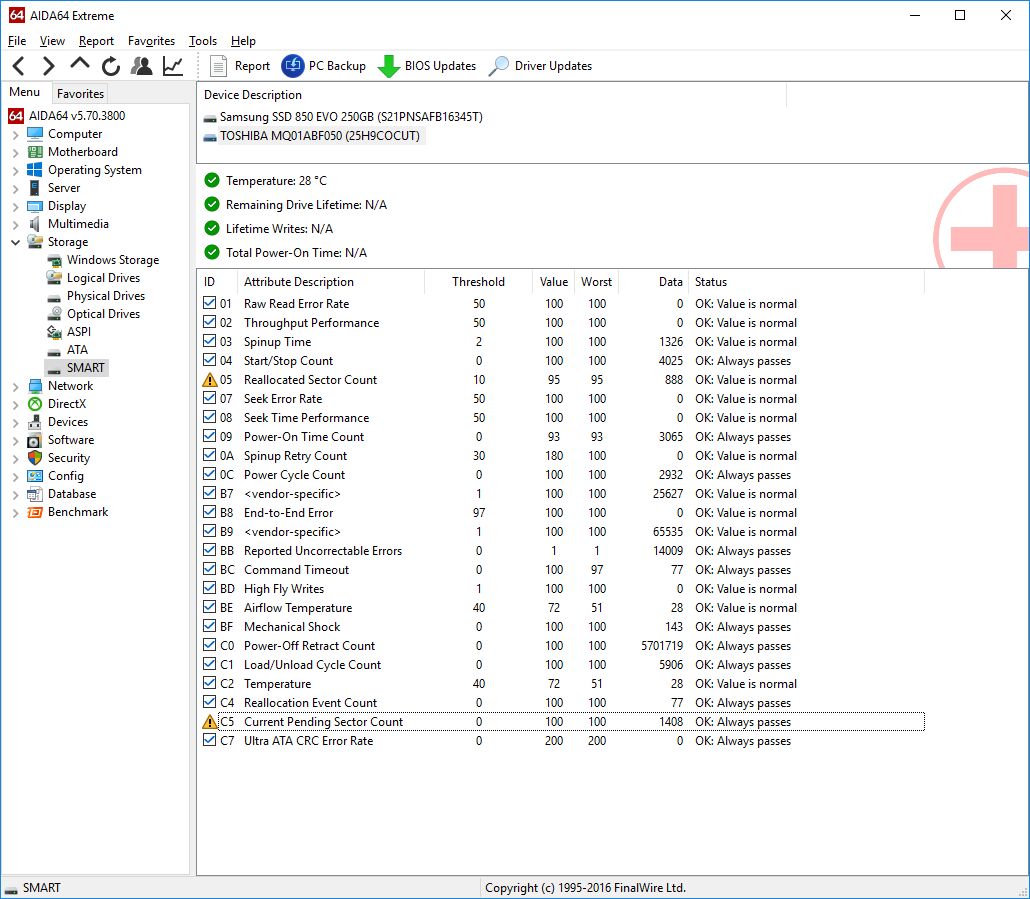Expand the Software tree node
This screenshot has width=1030, height=899.
pyautogui.click(x=15, y=441)
